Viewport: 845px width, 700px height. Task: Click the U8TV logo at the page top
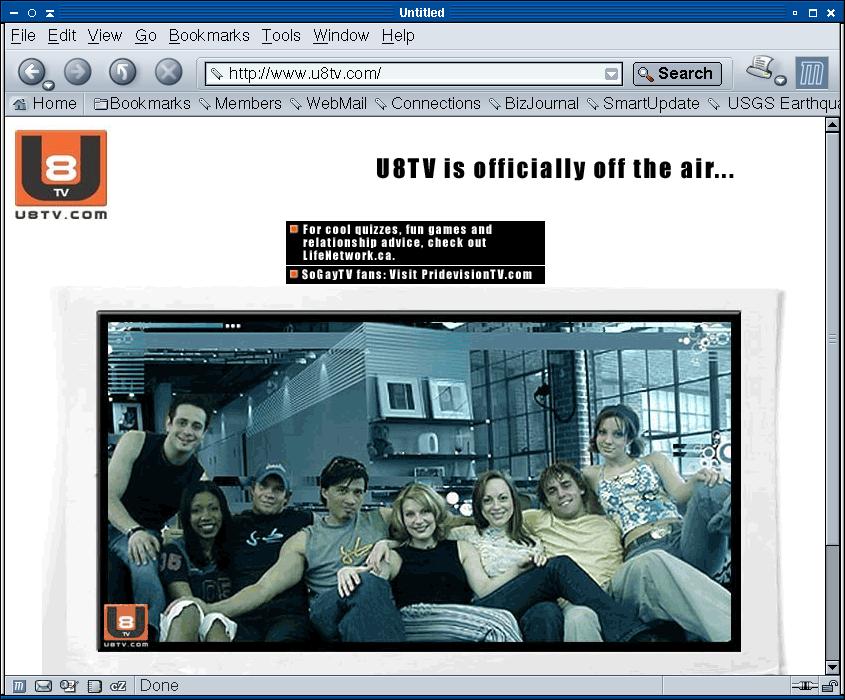click(x=61, y=175)
